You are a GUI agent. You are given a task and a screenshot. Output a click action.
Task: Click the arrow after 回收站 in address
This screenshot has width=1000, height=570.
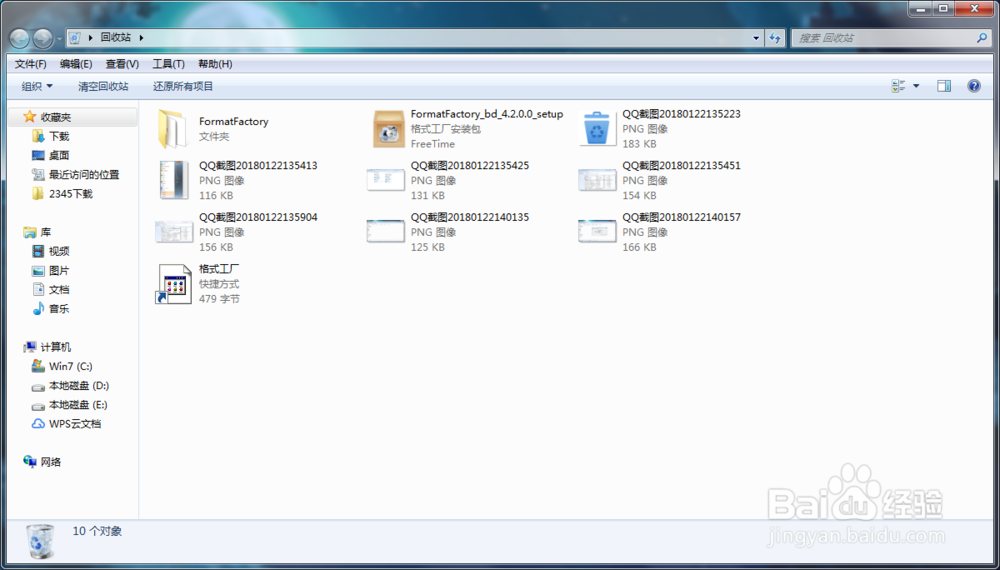tap(141, 38)
